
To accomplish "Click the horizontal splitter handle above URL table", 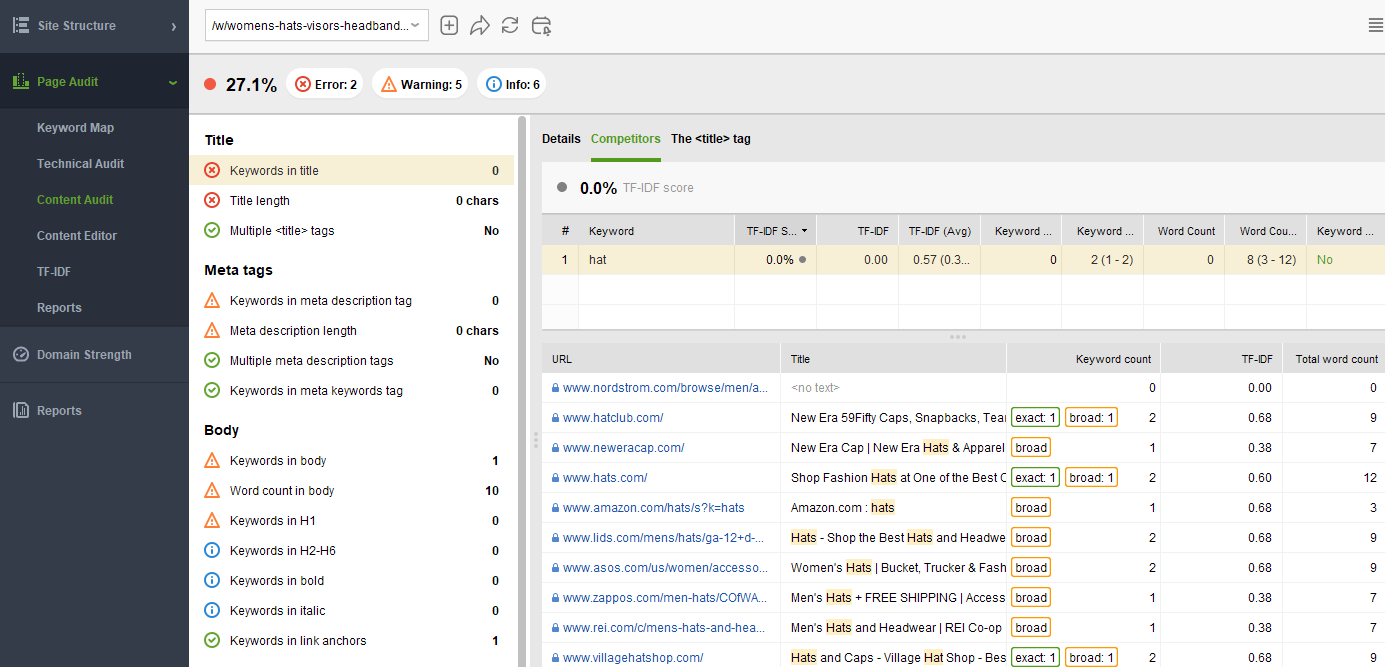I will tap(958, 337).
